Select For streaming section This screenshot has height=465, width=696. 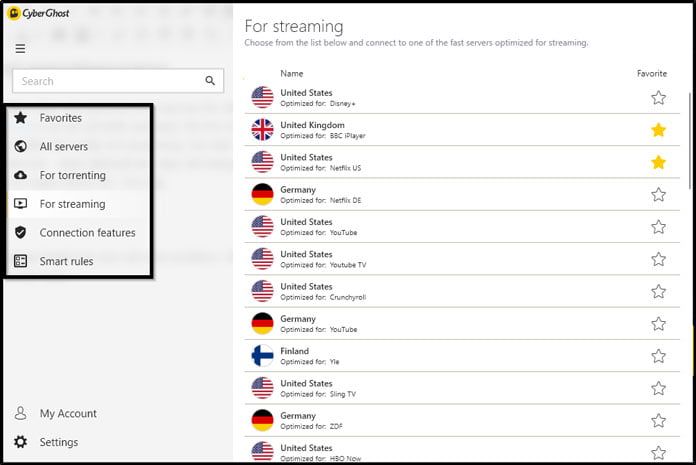[x=72, y=204]
